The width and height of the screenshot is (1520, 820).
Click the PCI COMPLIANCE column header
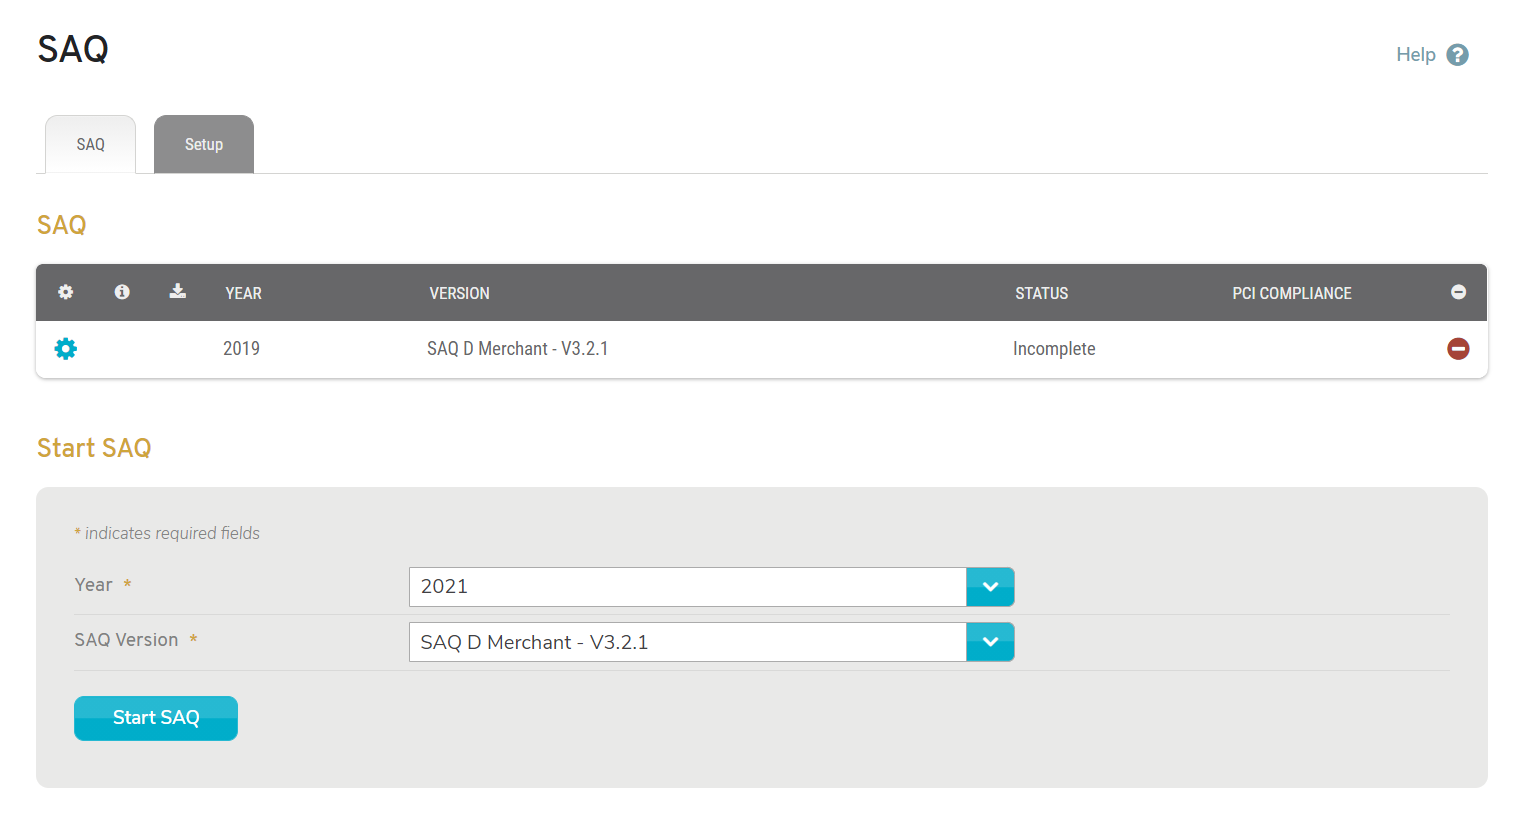[x=1291, y=293]
